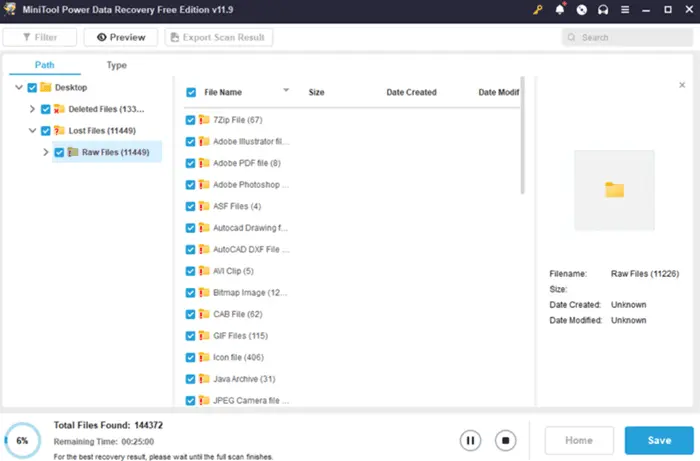Image resolution: width=700 pixels, height=461 pixels.
Task: Close the preview panel X
Action: (682, 85)
